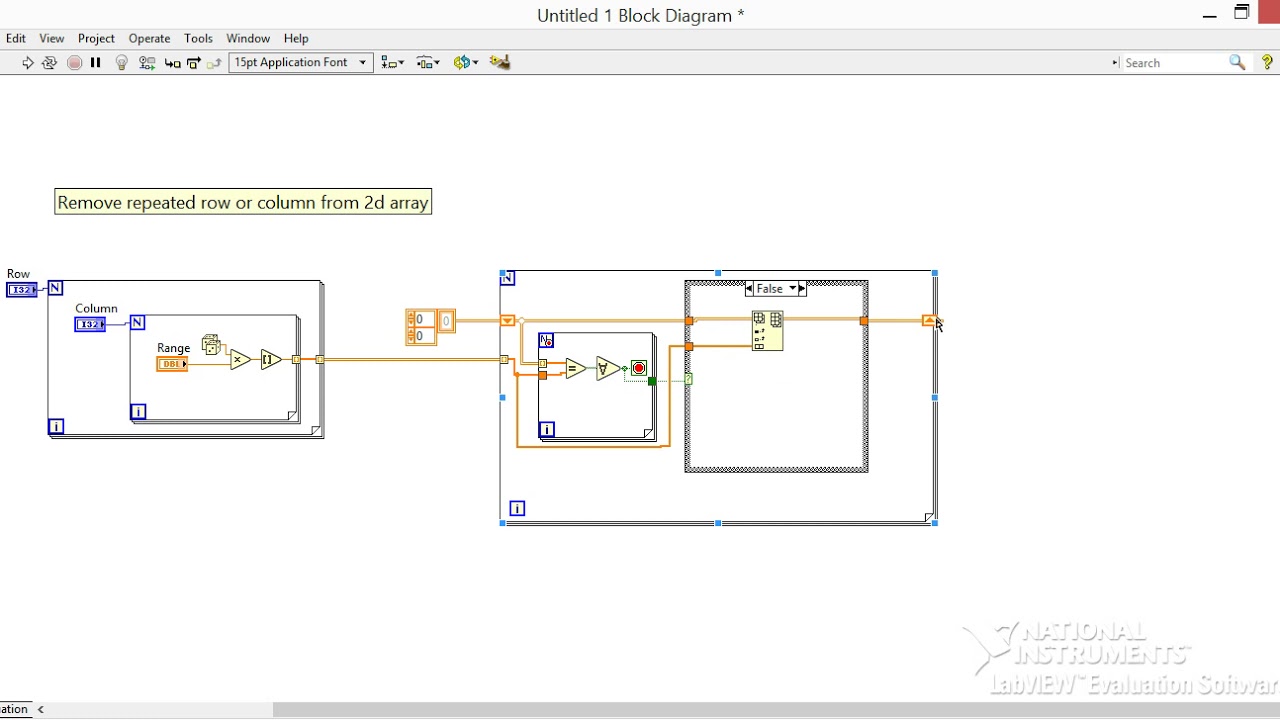The width and height of the screenshot is (1280, 720).
Task: Open the 15pt Application Font dropdown
Action: pos(301,62)
